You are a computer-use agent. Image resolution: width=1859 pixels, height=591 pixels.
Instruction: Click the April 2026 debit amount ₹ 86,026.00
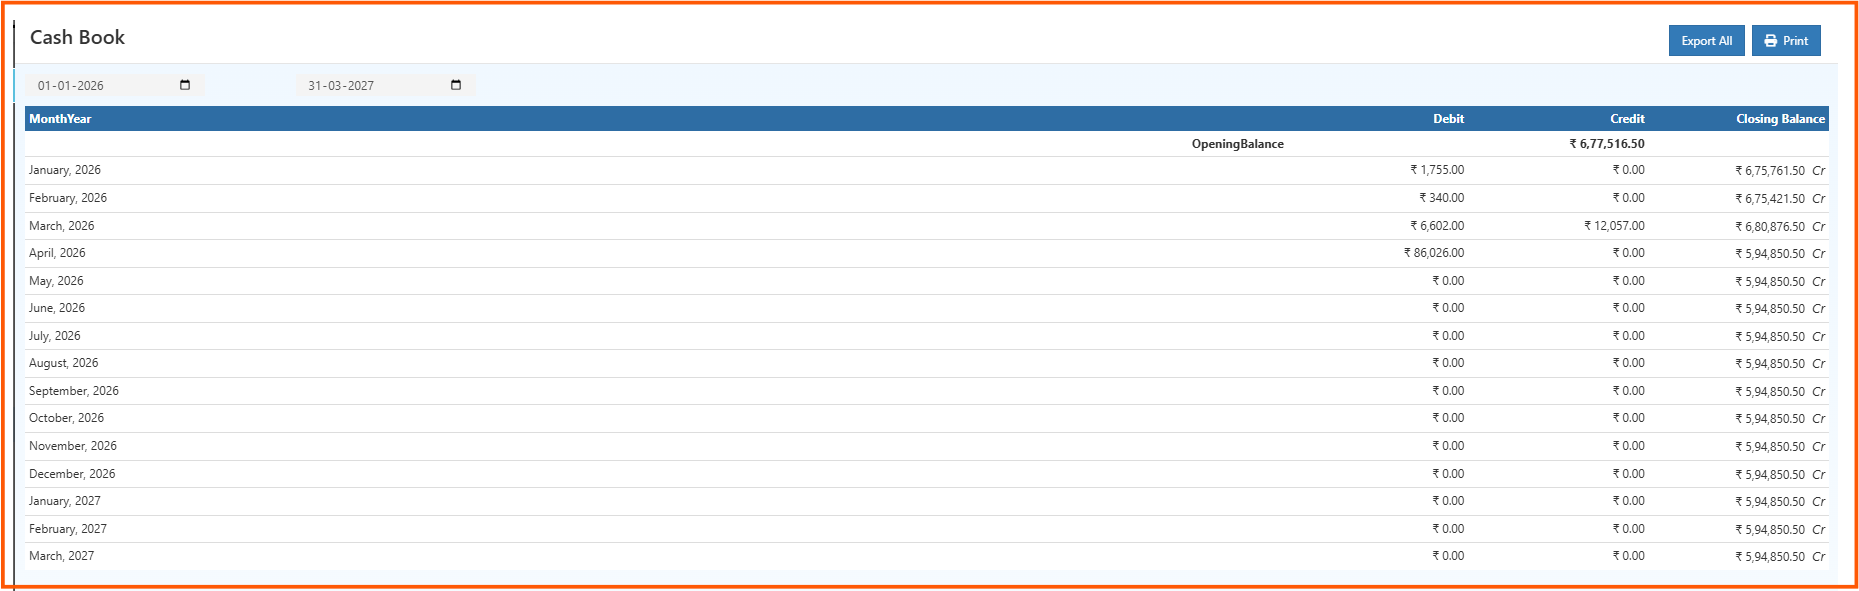[1434, 253]
